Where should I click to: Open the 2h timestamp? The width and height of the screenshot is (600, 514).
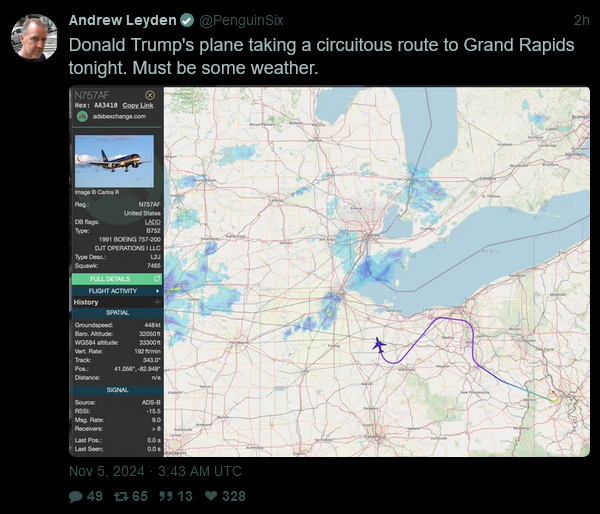coord(581,20)
